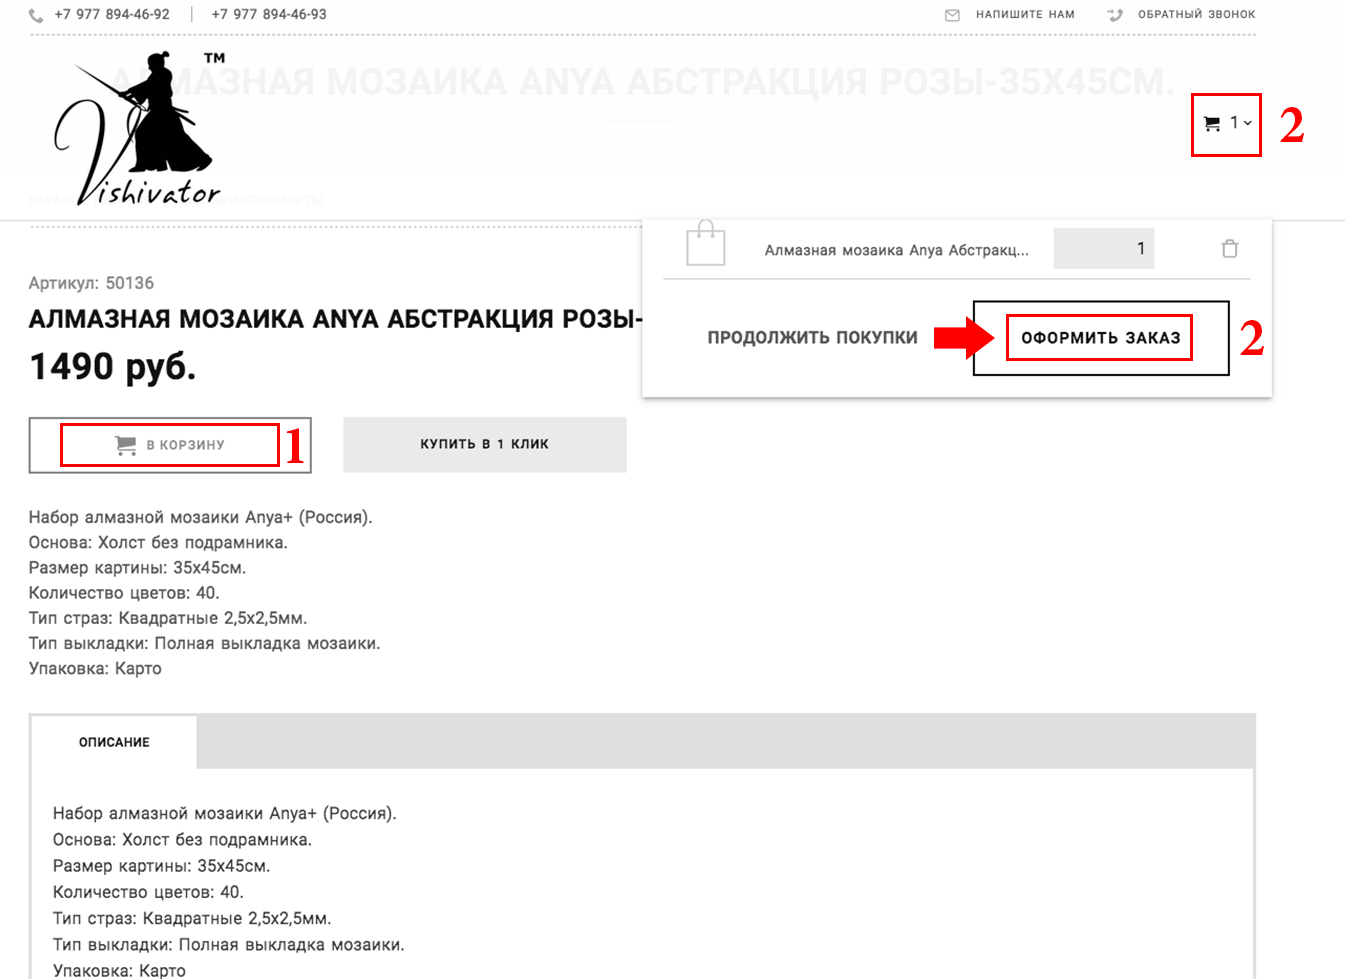Open the Напишите нам link
The height and width of the screenshot is (979, 1345).
click(1024, 15)
